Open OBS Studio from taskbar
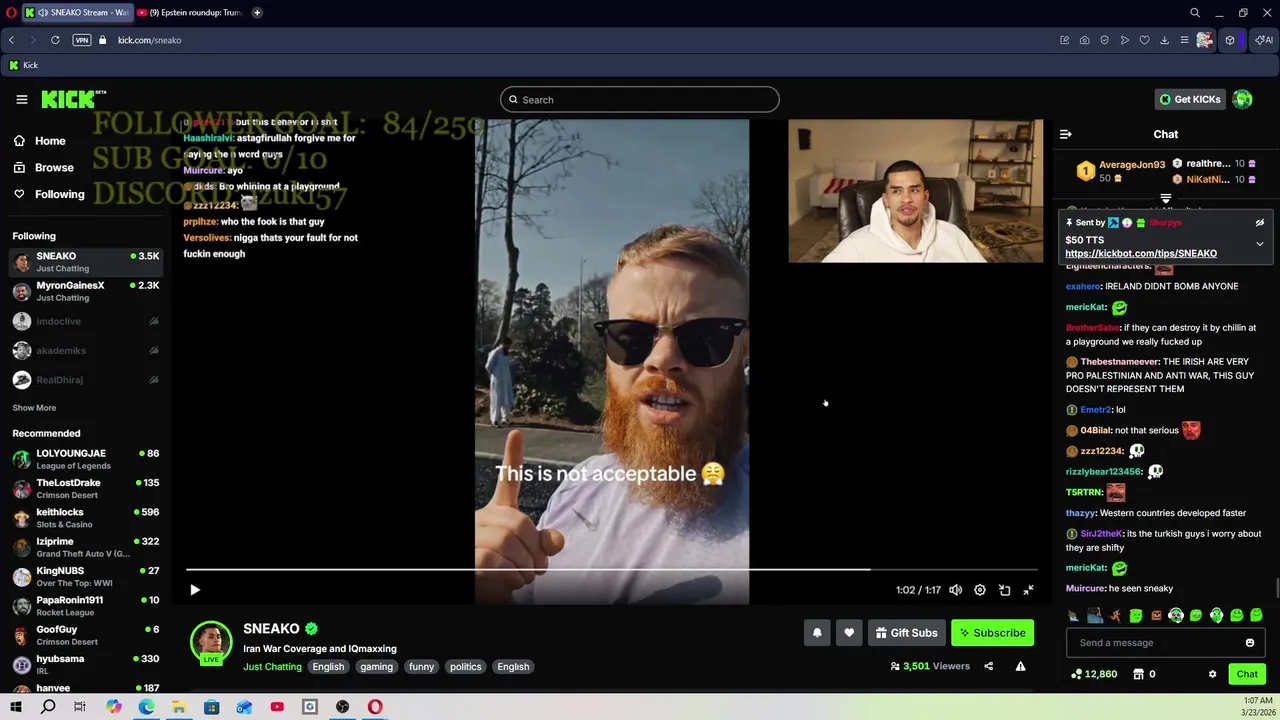The width and height of the screenshot is (1280, 720). [x=342, y=707]
